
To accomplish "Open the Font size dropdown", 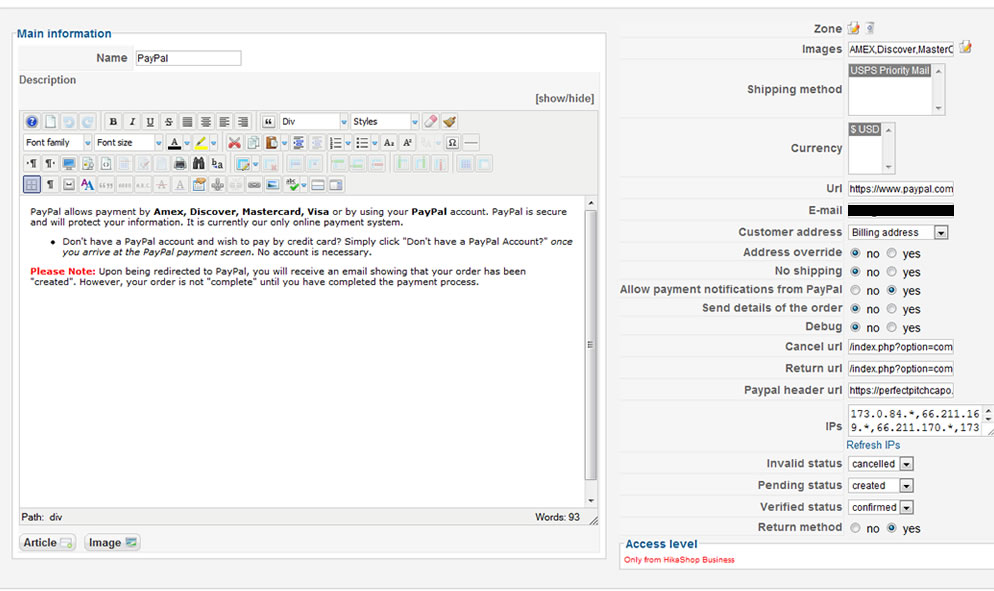I will (129, 143).
